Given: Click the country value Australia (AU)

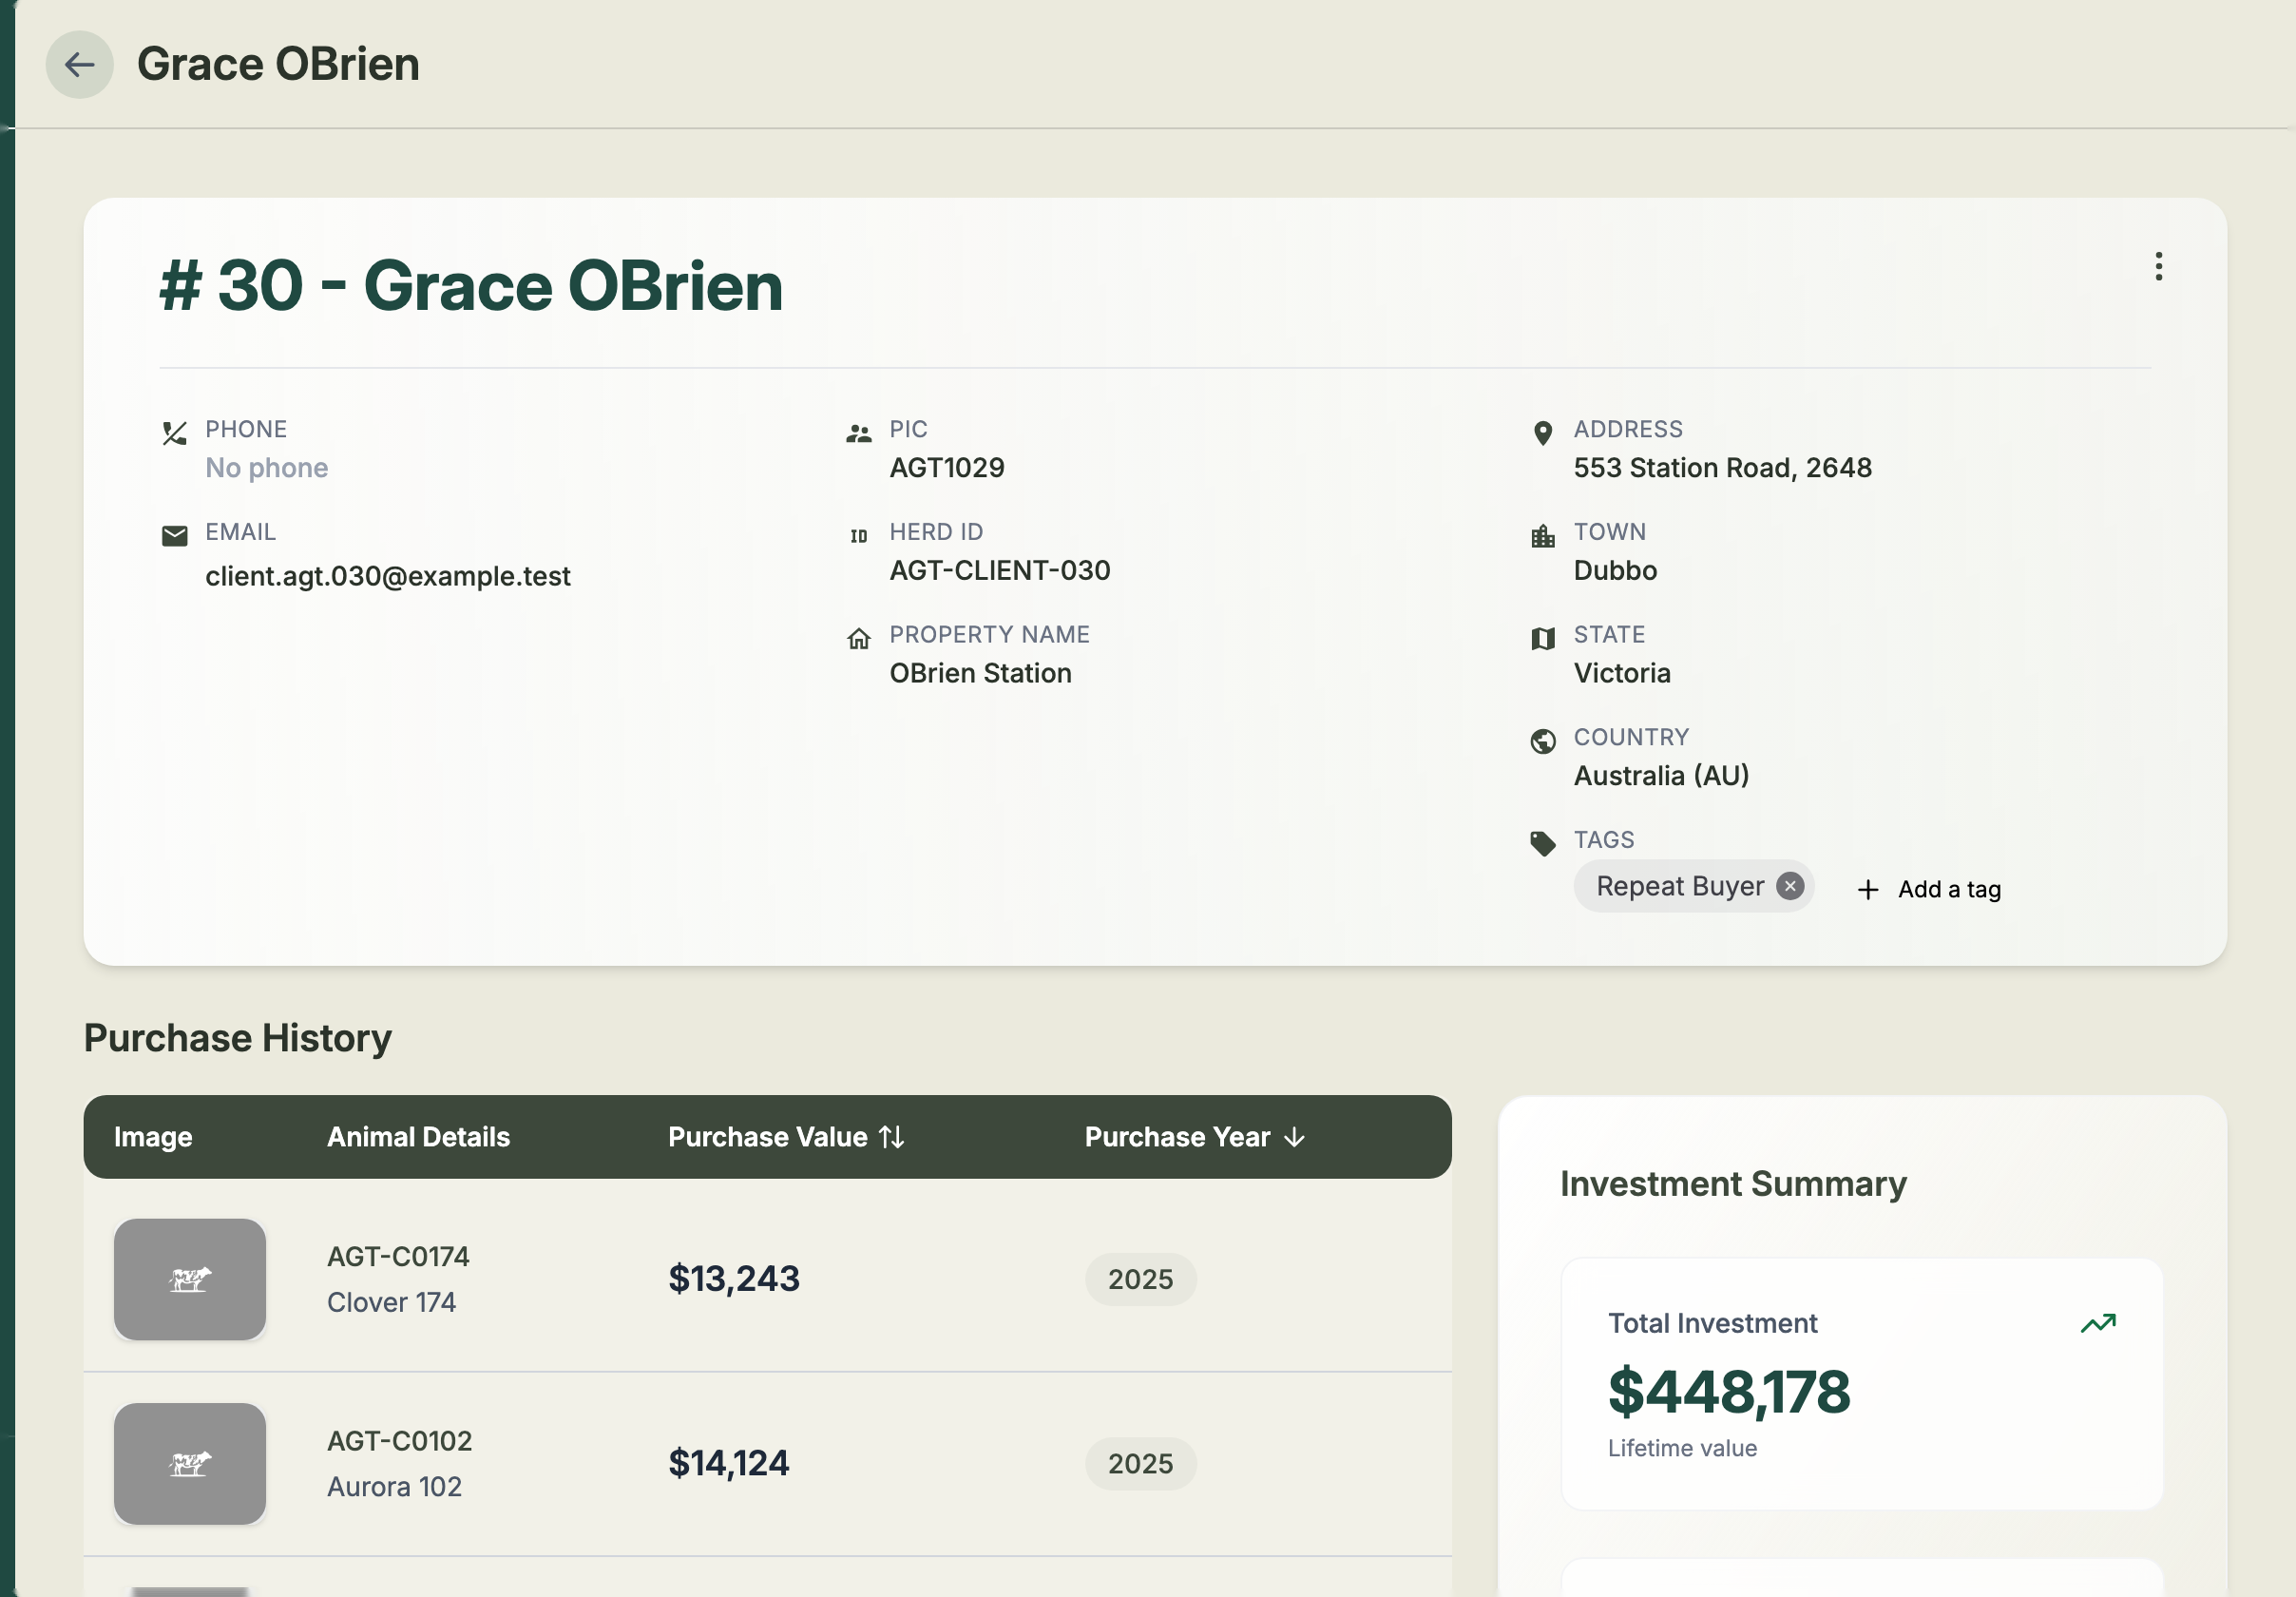Looking at the screenshot, I should pyautogui.click(x=1661, y=775).
